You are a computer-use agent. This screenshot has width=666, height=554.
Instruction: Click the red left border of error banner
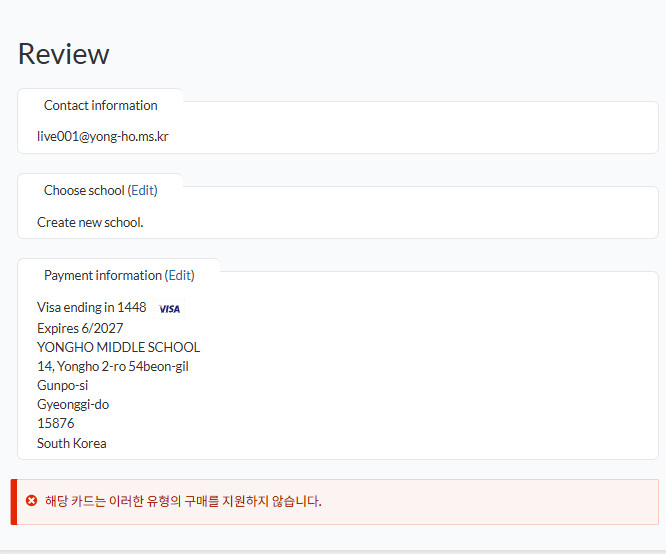(x=14, y=502)
